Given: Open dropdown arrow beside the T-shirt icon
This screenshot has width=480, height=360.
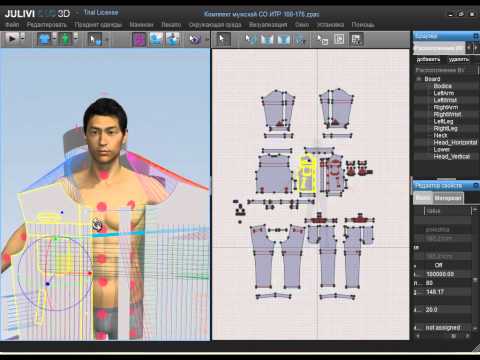Looking at the screenshot, I should coord(54,37).
